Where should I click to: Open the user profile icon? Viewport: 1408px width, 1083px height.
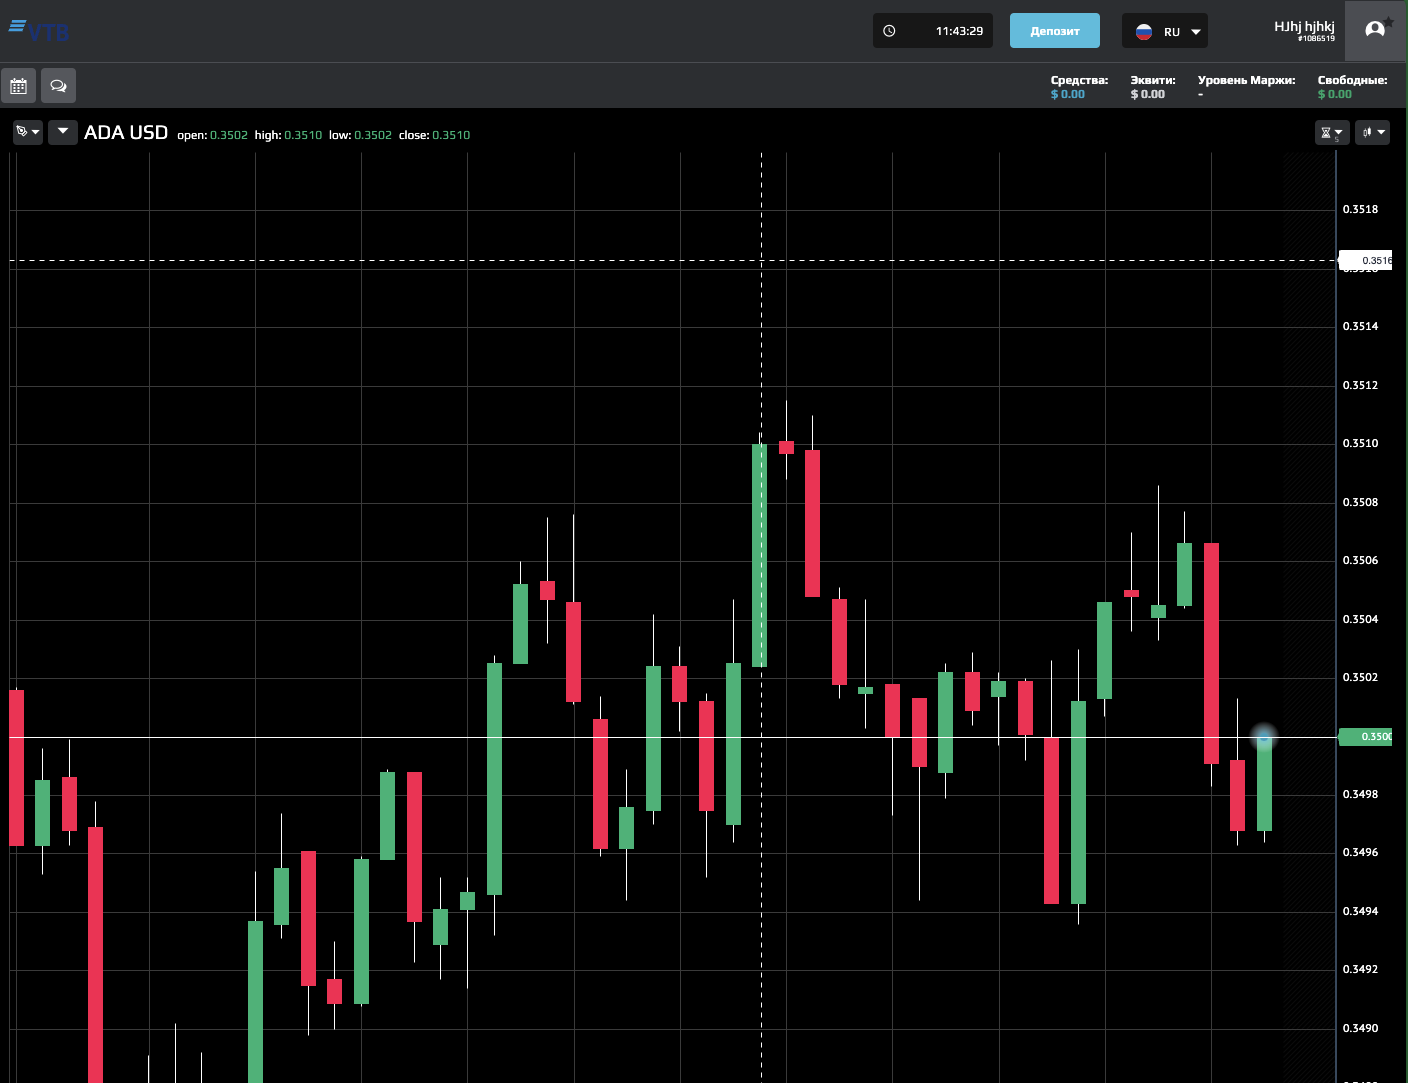[x=1375, y=29]
